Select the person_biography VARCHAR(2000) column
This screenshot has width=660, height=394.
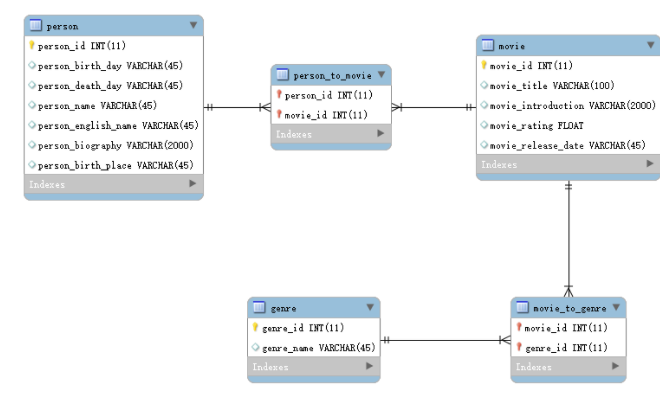tap(114, 145)
